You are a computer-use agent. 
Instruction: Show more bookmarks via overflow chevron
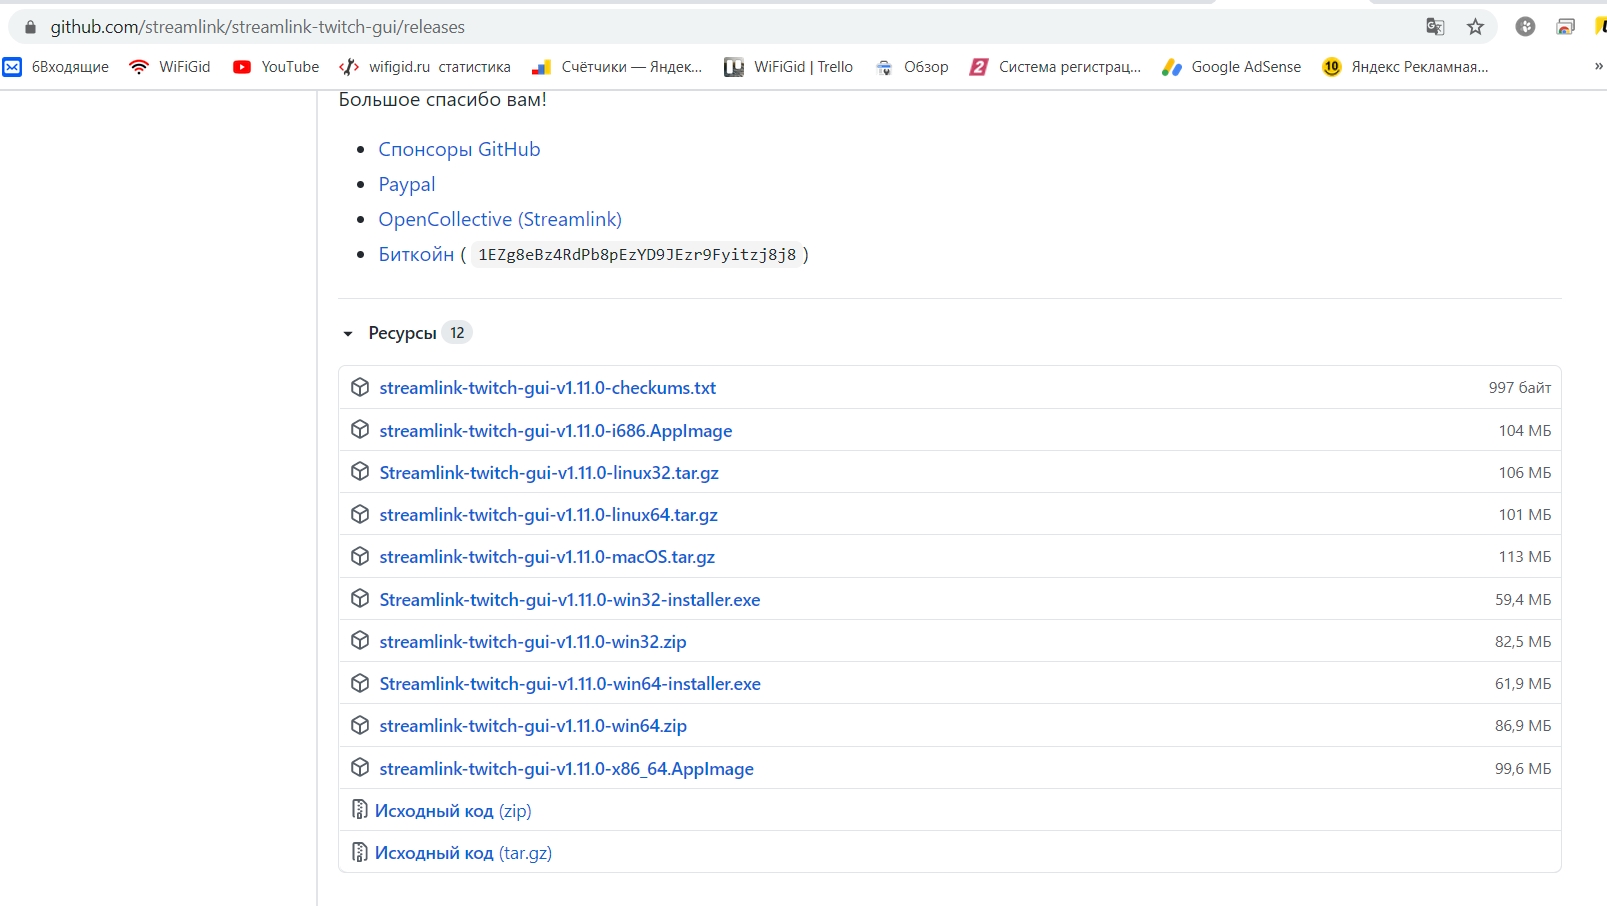(x=1598, y=67)
